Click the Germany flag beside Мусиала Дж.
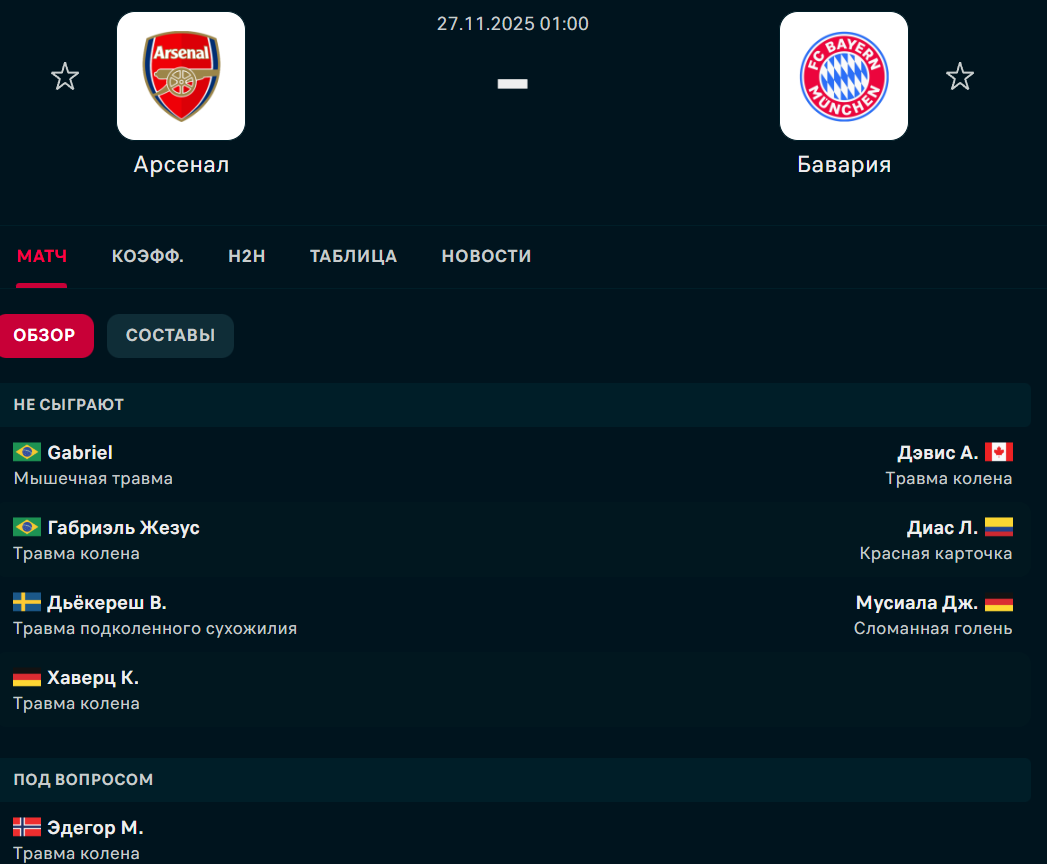 click(x=999, y=603)
